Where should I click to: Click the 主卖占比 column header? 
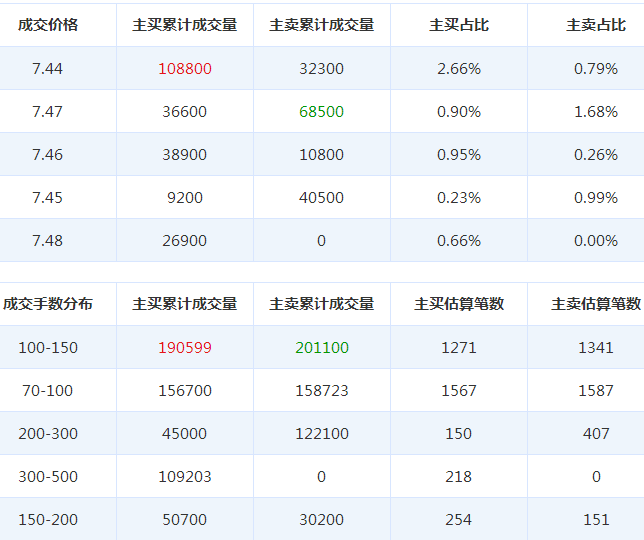click(x=596, y=25)
